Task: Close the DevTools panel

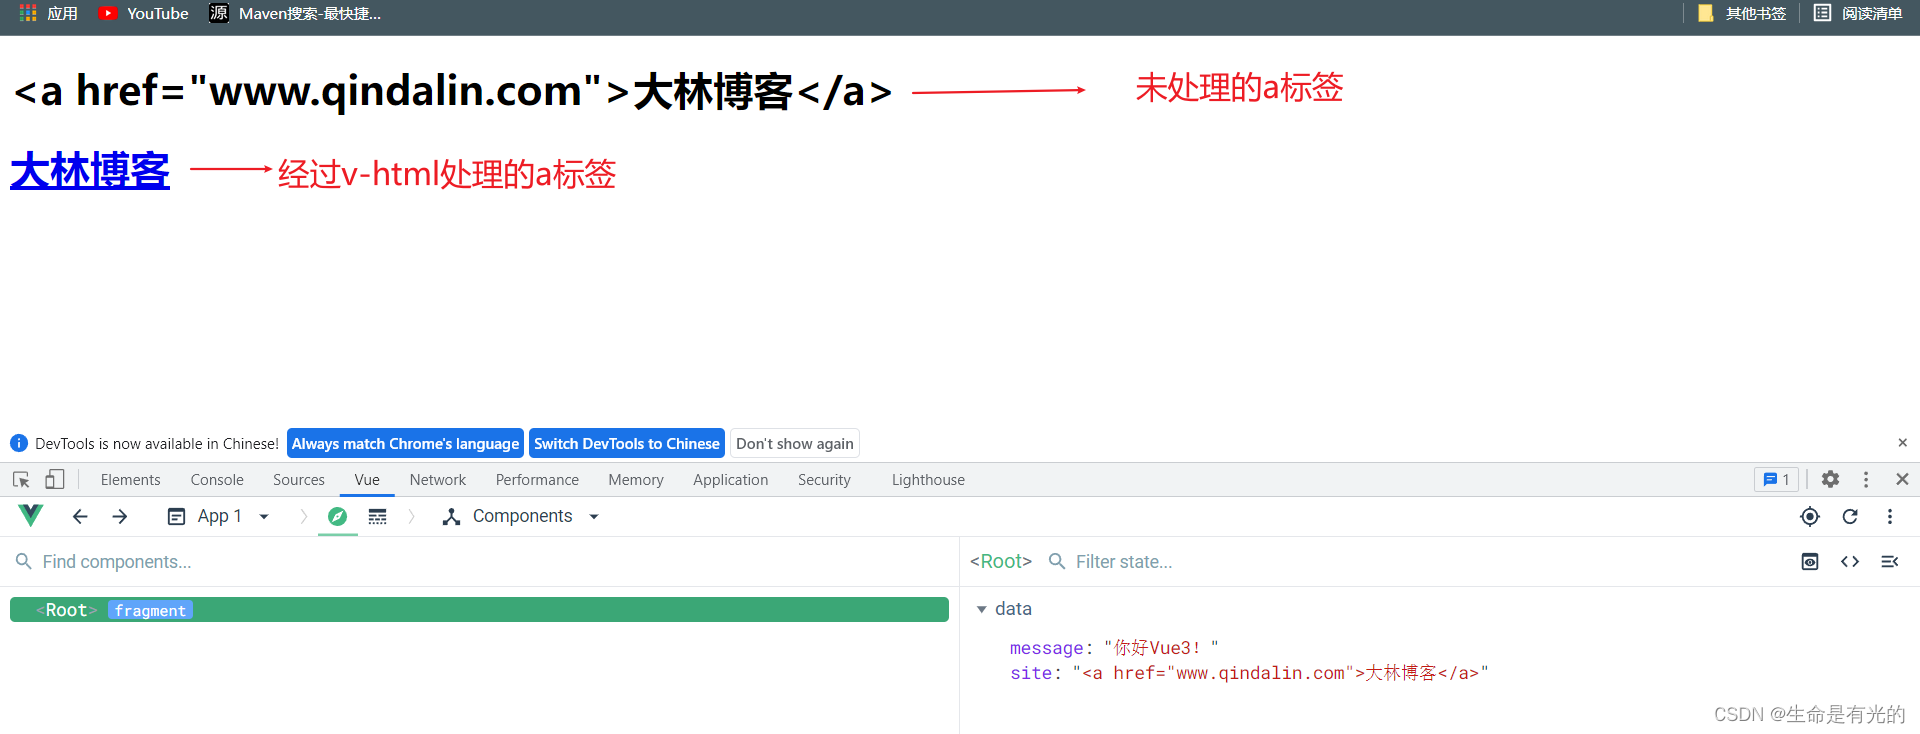Action: 1902,480
